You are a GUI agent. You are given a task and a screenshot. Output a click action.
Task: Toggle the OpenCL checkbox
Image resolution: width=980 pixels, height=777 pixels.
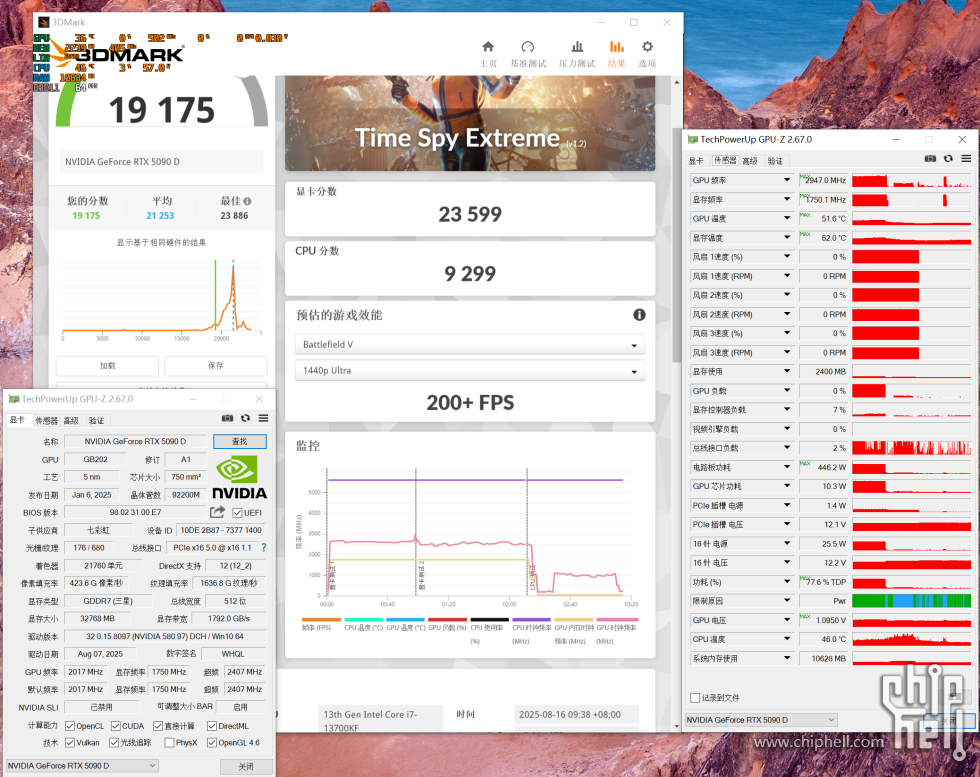coord(70,726)
